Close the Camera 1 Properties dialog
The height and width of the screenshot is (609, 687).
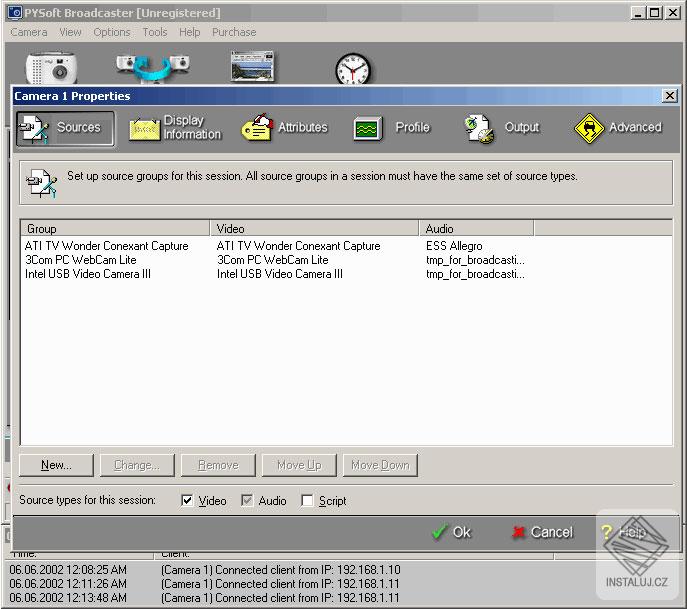pyautogui.click(x=669, y=96)
